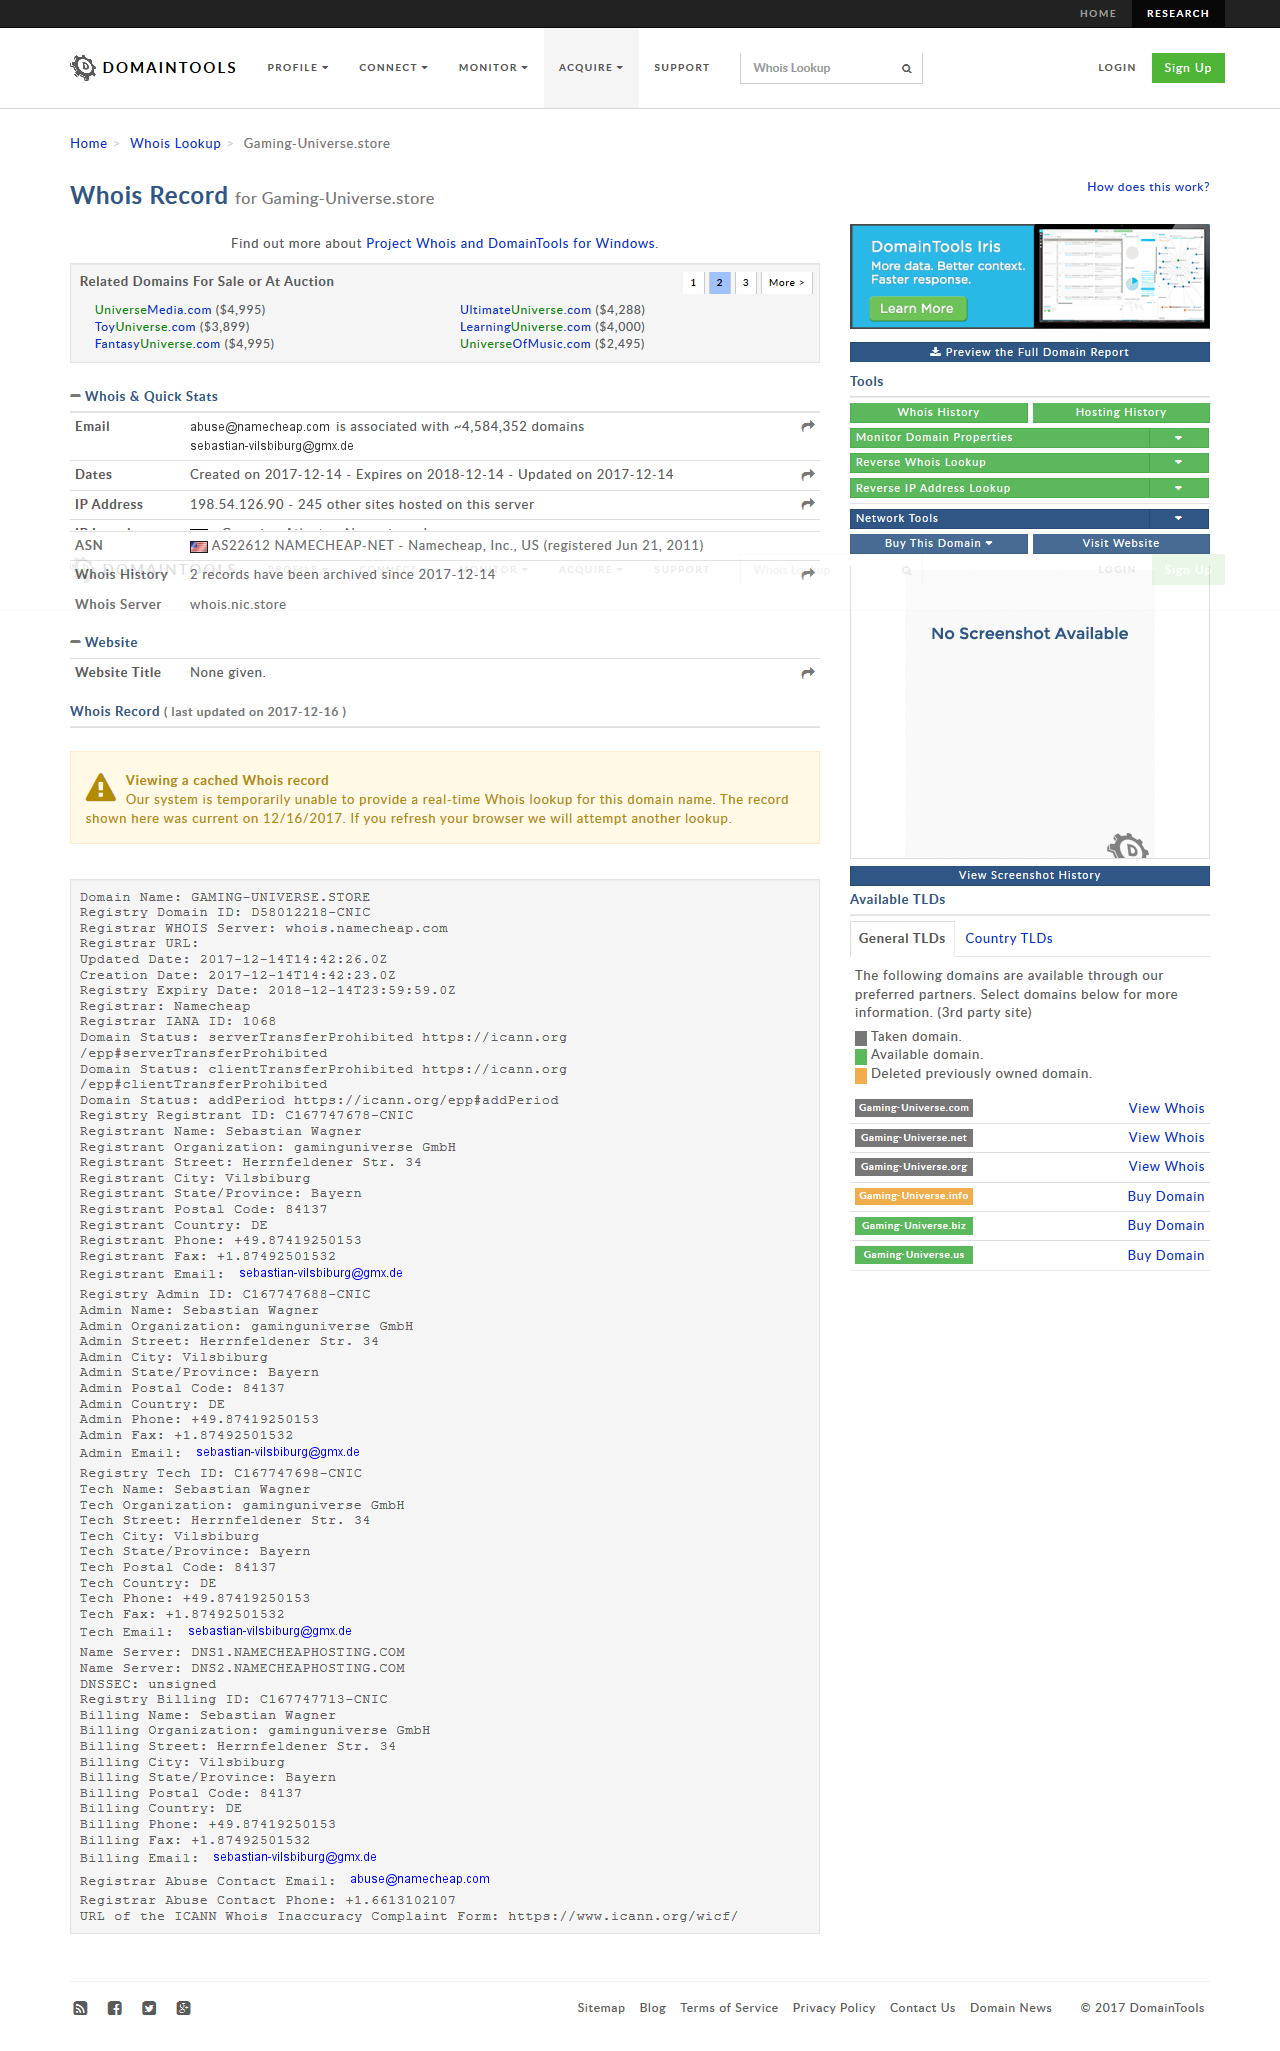Open the Connect dropdown menu
This screenshot has width=1280, height=2051.
coord(393,68)
